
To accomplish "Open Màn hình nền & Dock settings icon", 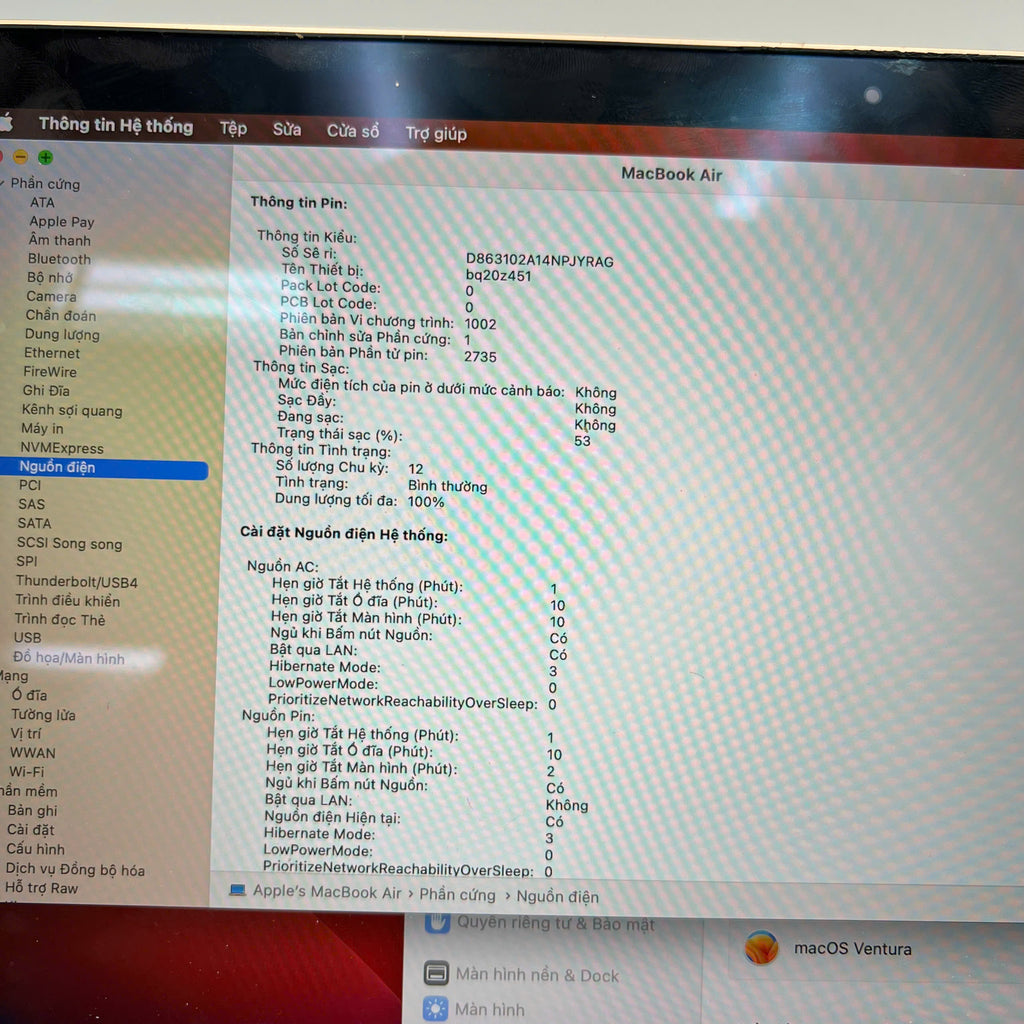I will pos(436,974).
